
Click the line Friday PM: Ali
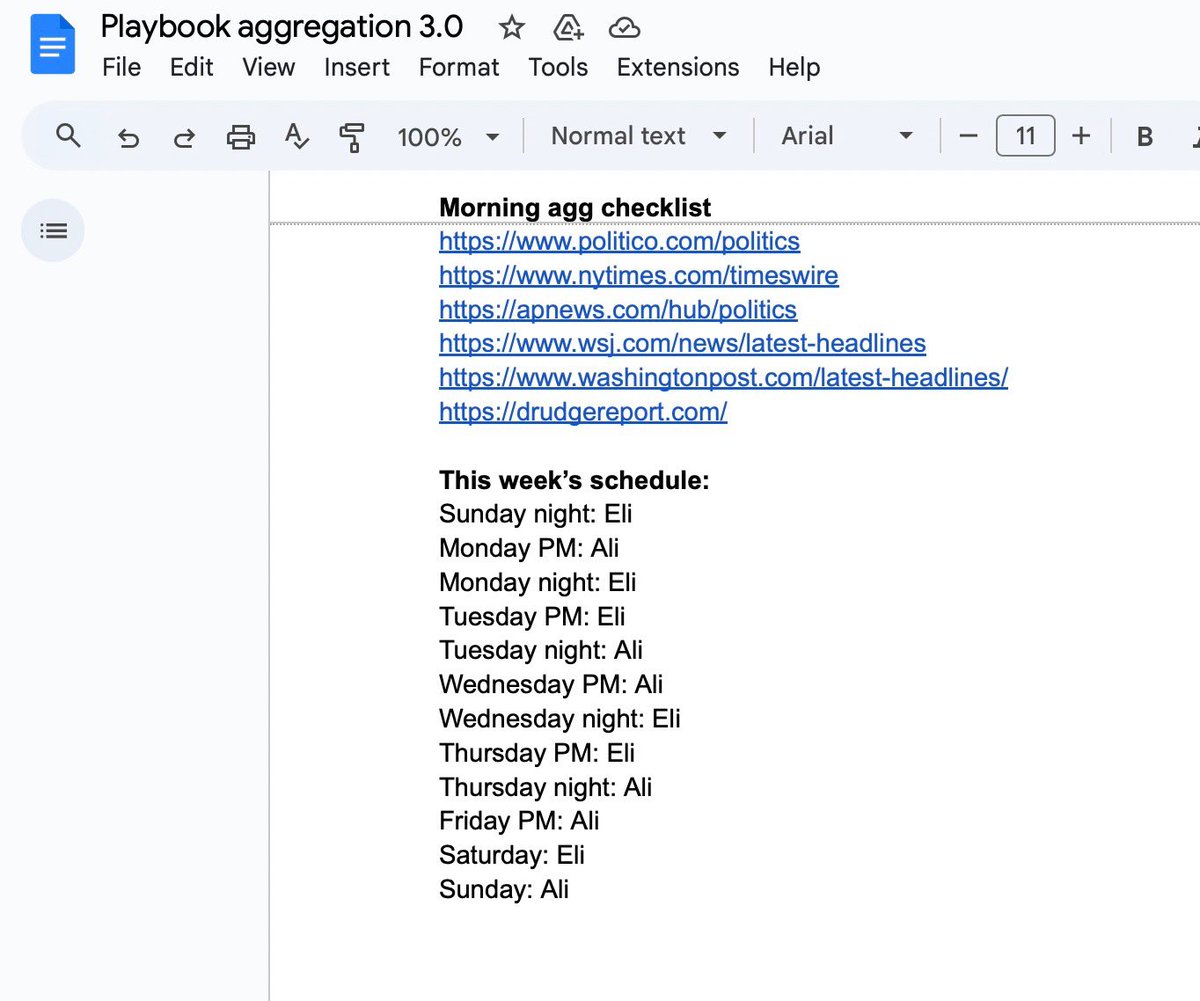pos(519,820)
